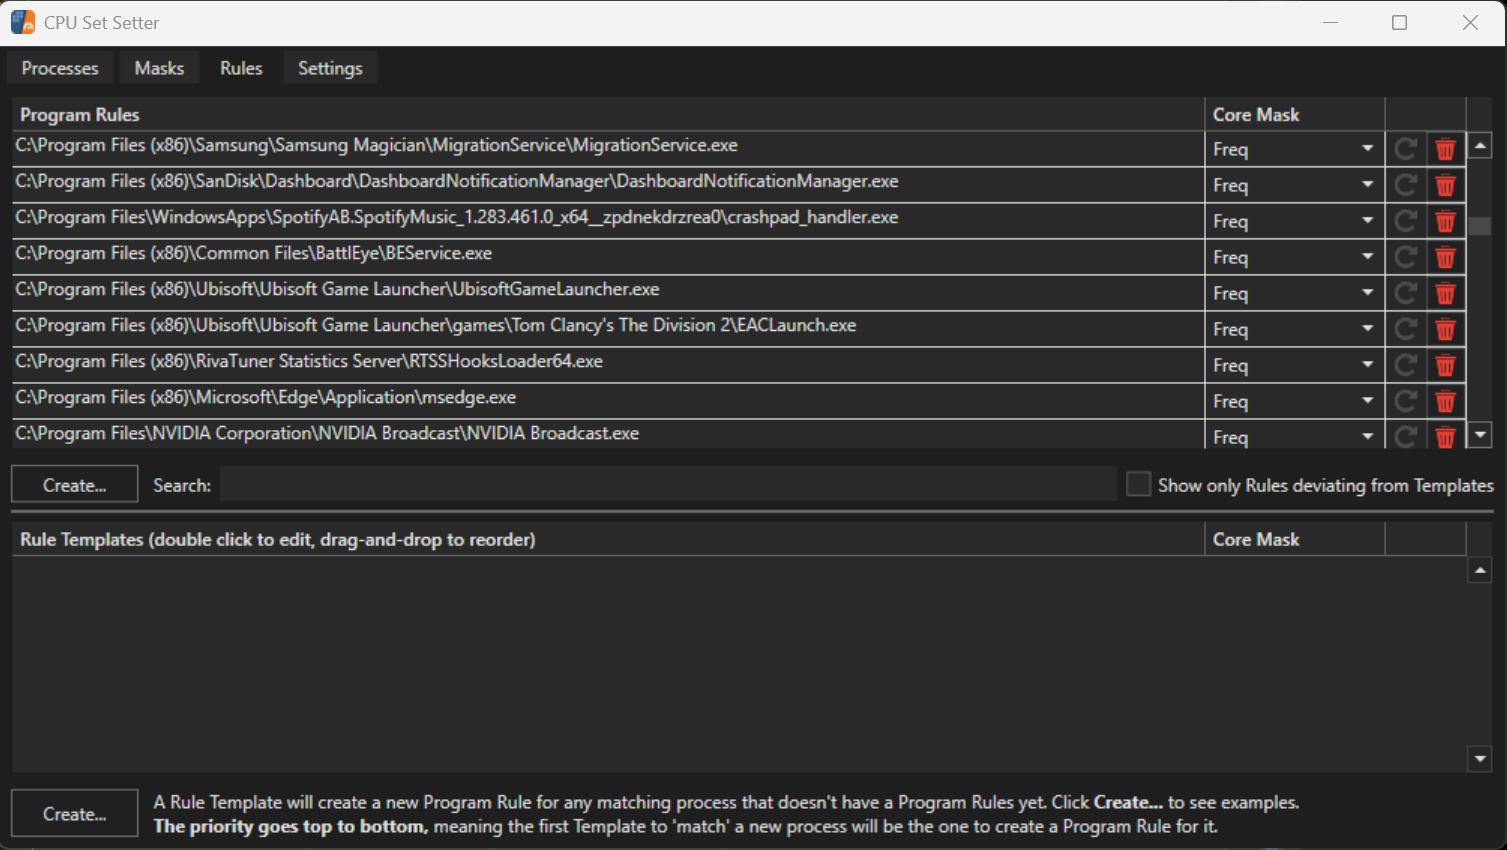Viewport: 1507px width, 850px height.
Task: Open the Masks tab
Action: click(x=159, y=68)
